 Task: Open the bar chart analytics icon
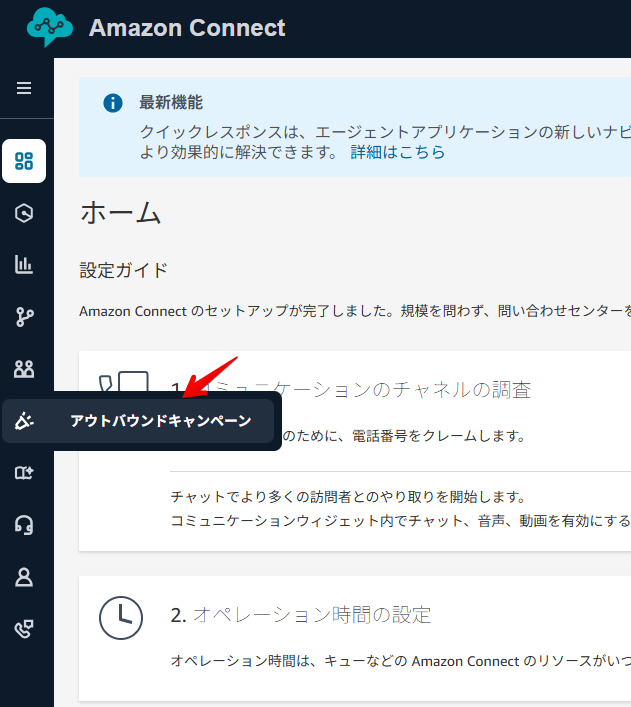click(x=24, y=265)
